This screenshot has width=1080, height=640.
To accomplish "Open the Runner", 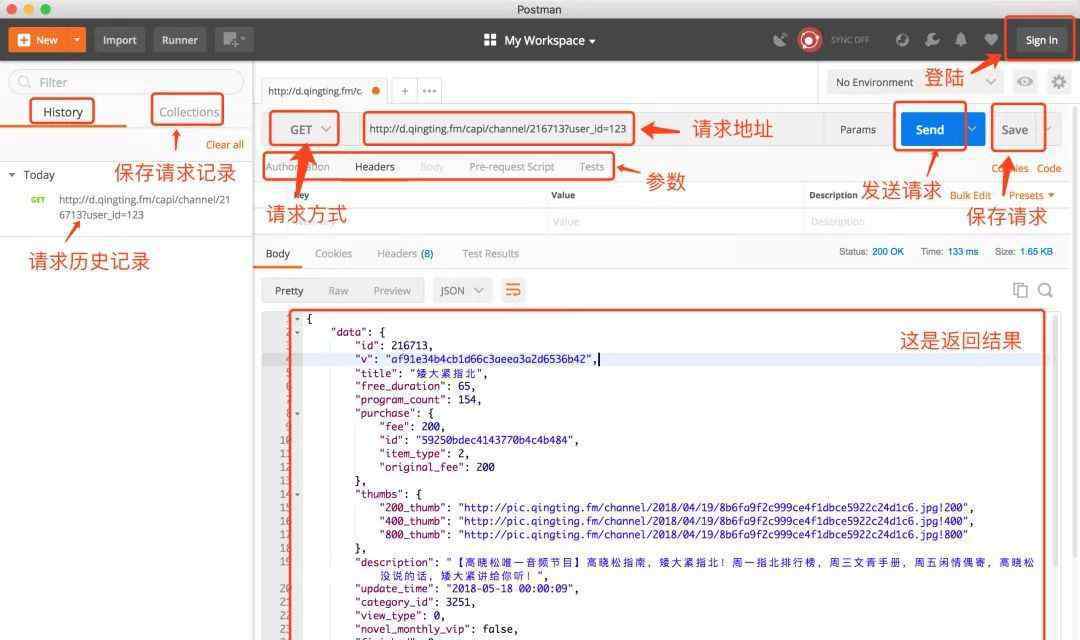I will coord(180,40).
